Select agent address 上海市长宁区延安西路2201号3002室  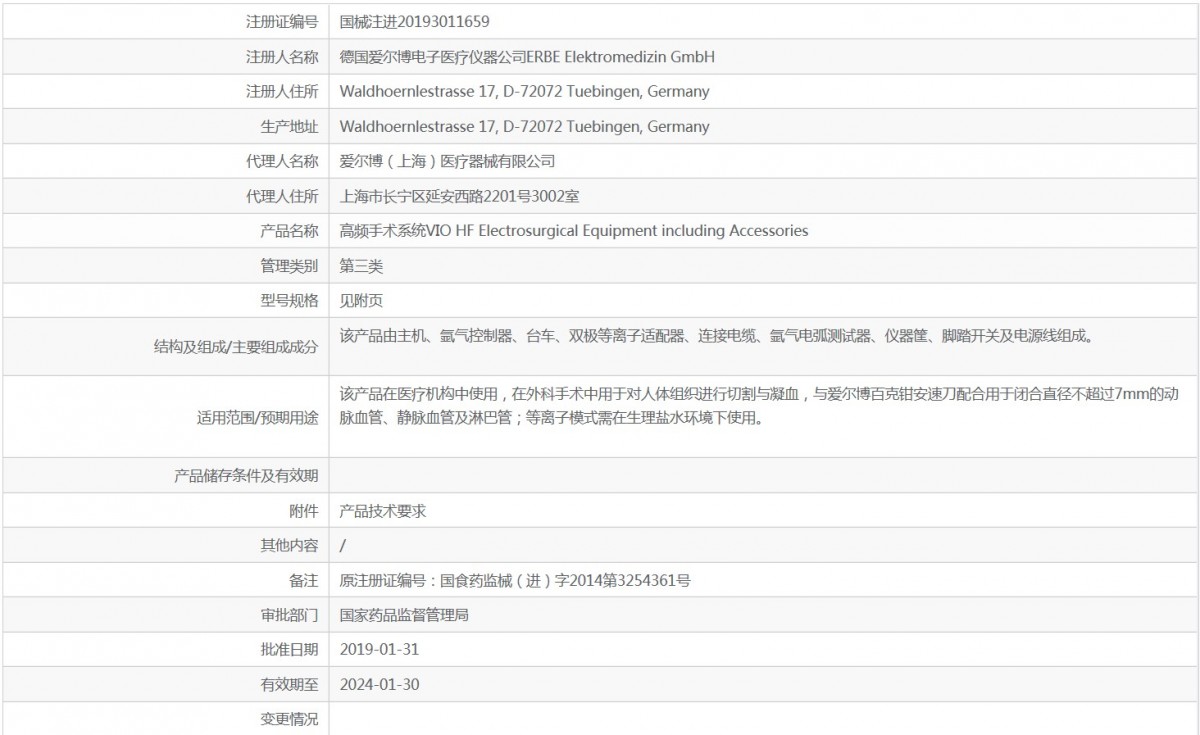pyautogui.click(x=459, y=196)
